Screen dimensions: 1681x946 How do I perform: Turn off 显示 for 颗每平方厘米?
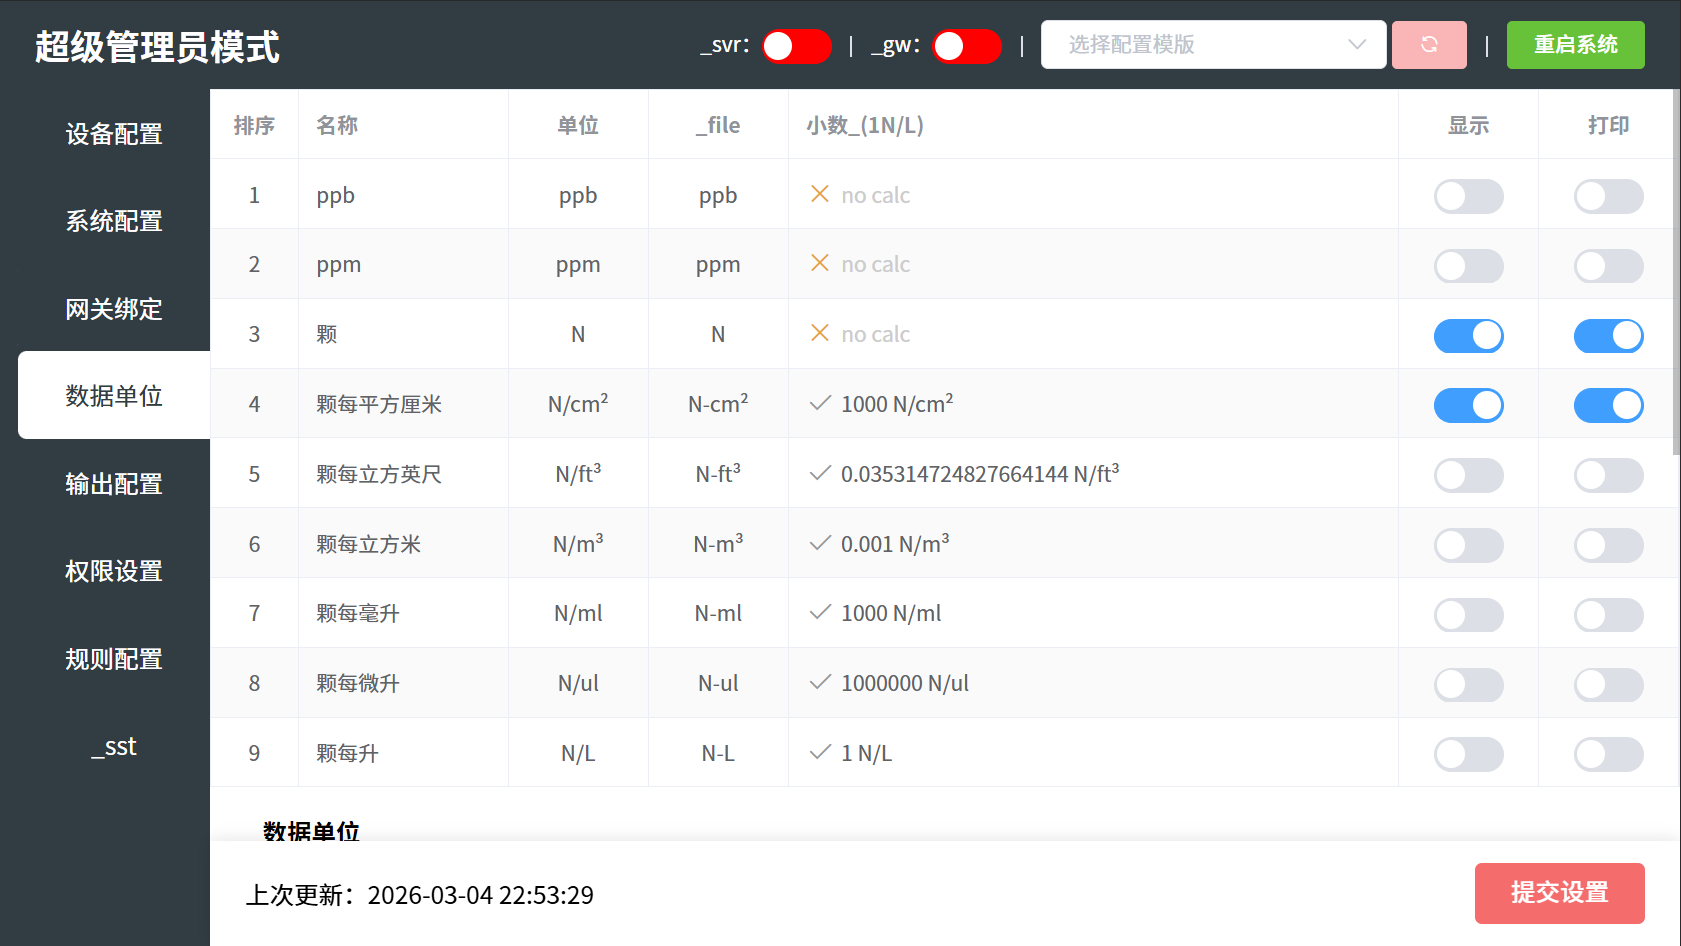click(1468, 405)
